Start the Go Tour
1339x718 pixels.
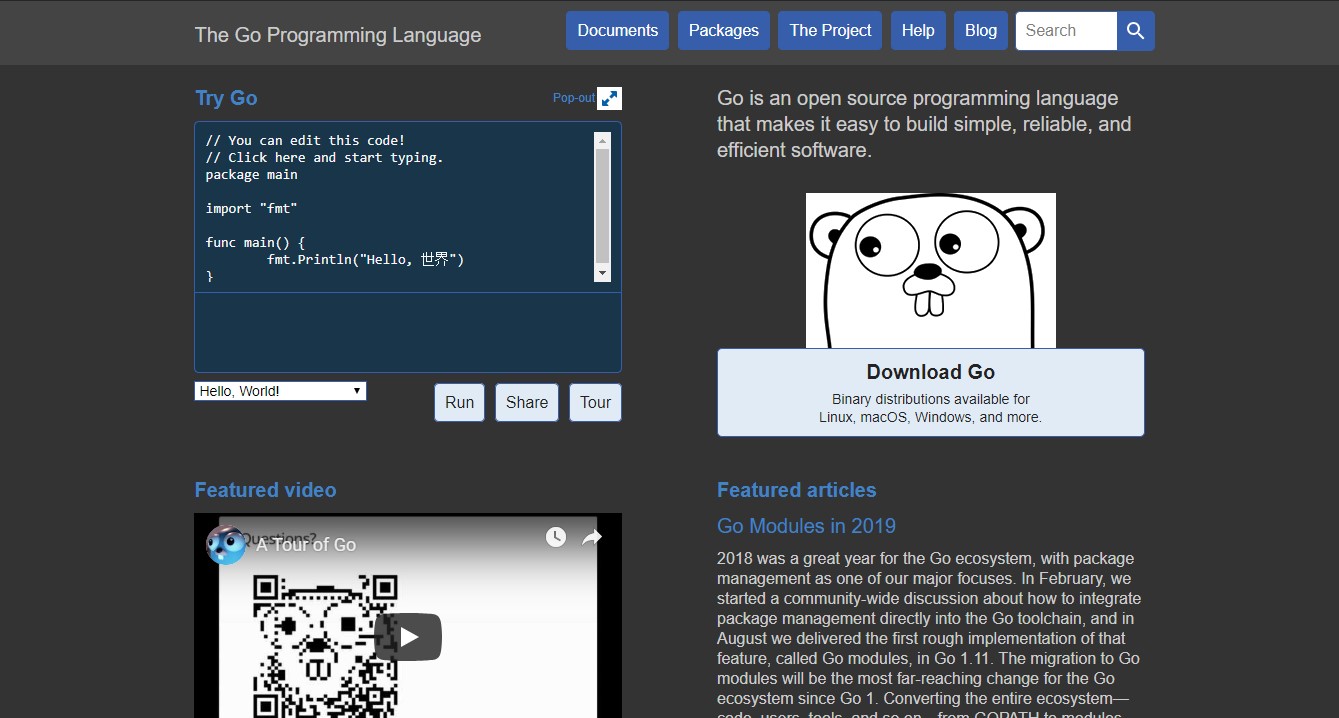[x=595, y=402]
